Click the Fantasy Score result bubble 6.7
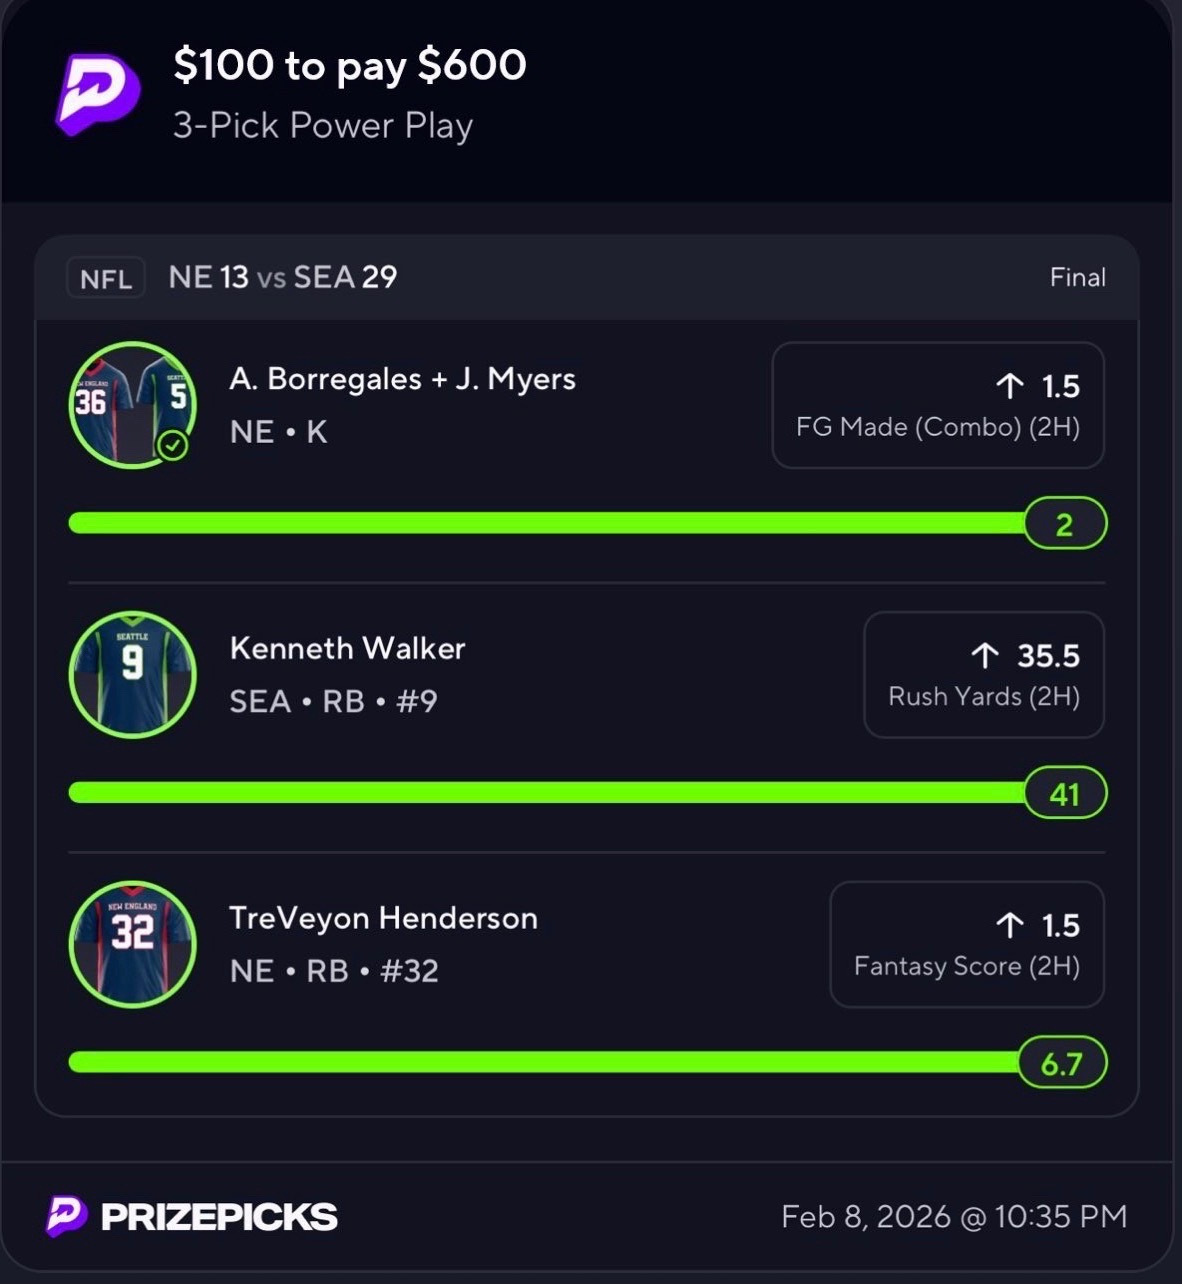The width and height of the screenshot is (1182, 1284). click(1062, 1062)
